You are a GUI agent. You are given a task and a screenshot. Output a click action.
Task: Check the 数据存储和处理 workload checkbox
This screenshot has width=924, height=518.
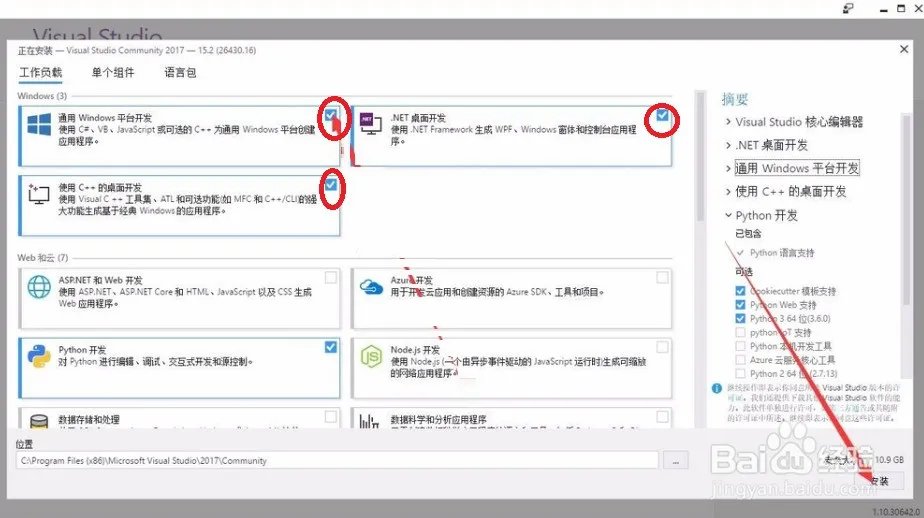(x=331, y=417)
